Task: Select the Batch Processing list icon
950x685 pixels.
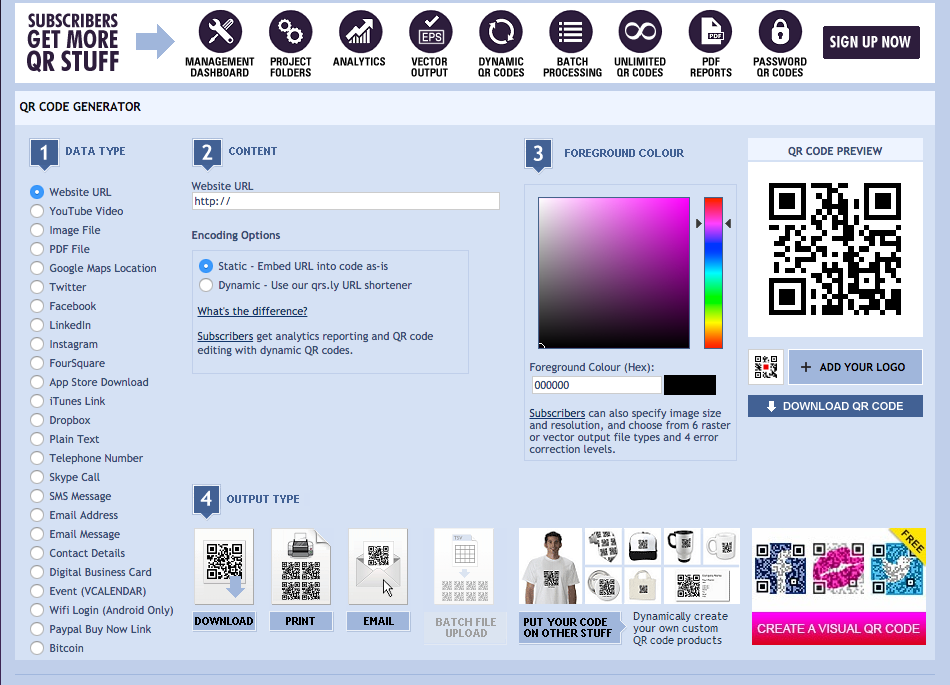Action: pyautogui.click(x=570, y=31)
